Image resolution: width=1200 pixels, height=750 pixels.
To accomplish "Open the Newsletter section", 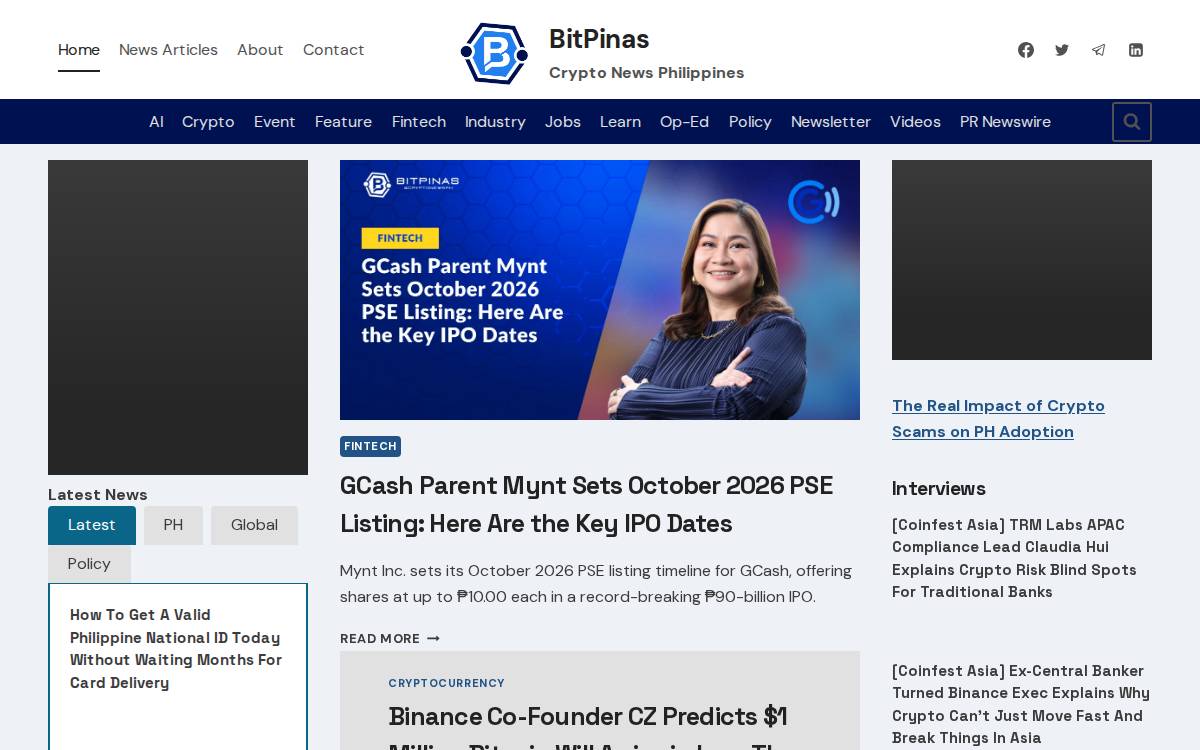I will pyautogui.click(x=831, y=122).
